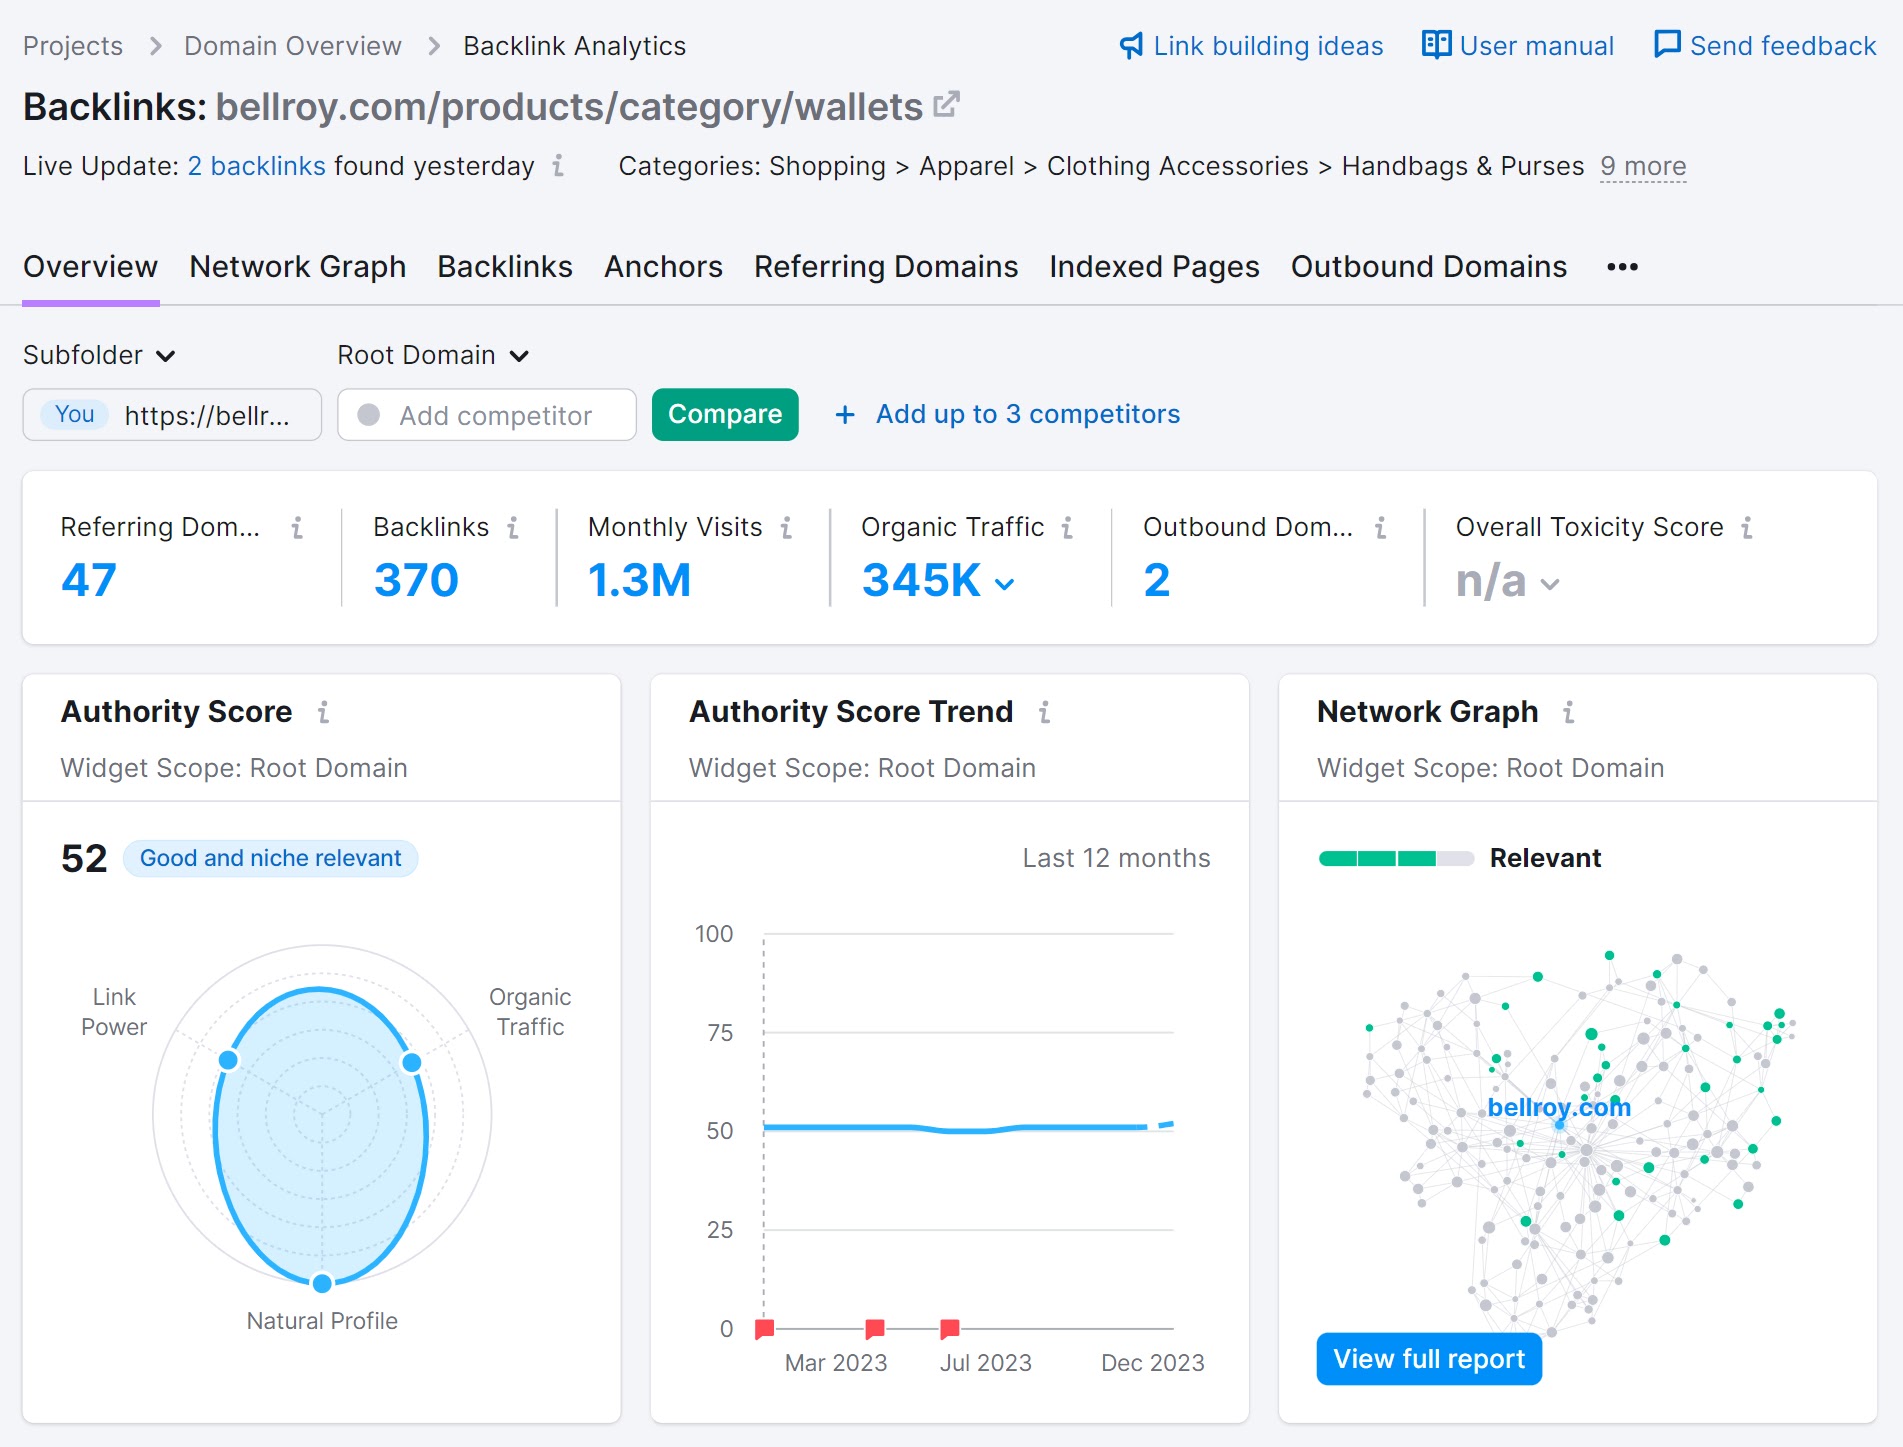Click the info icon beside Backlinks count 370

[513, 528]
